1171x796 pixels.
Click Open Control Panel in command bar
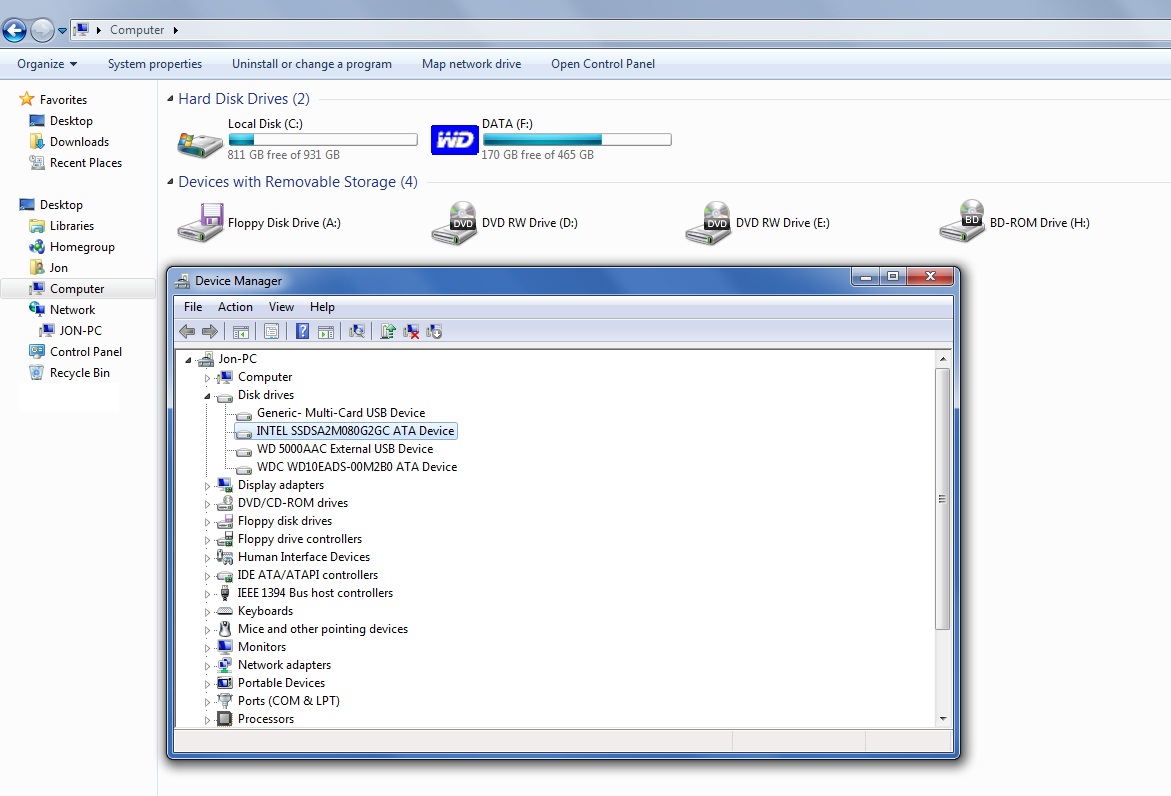point(603,64)
